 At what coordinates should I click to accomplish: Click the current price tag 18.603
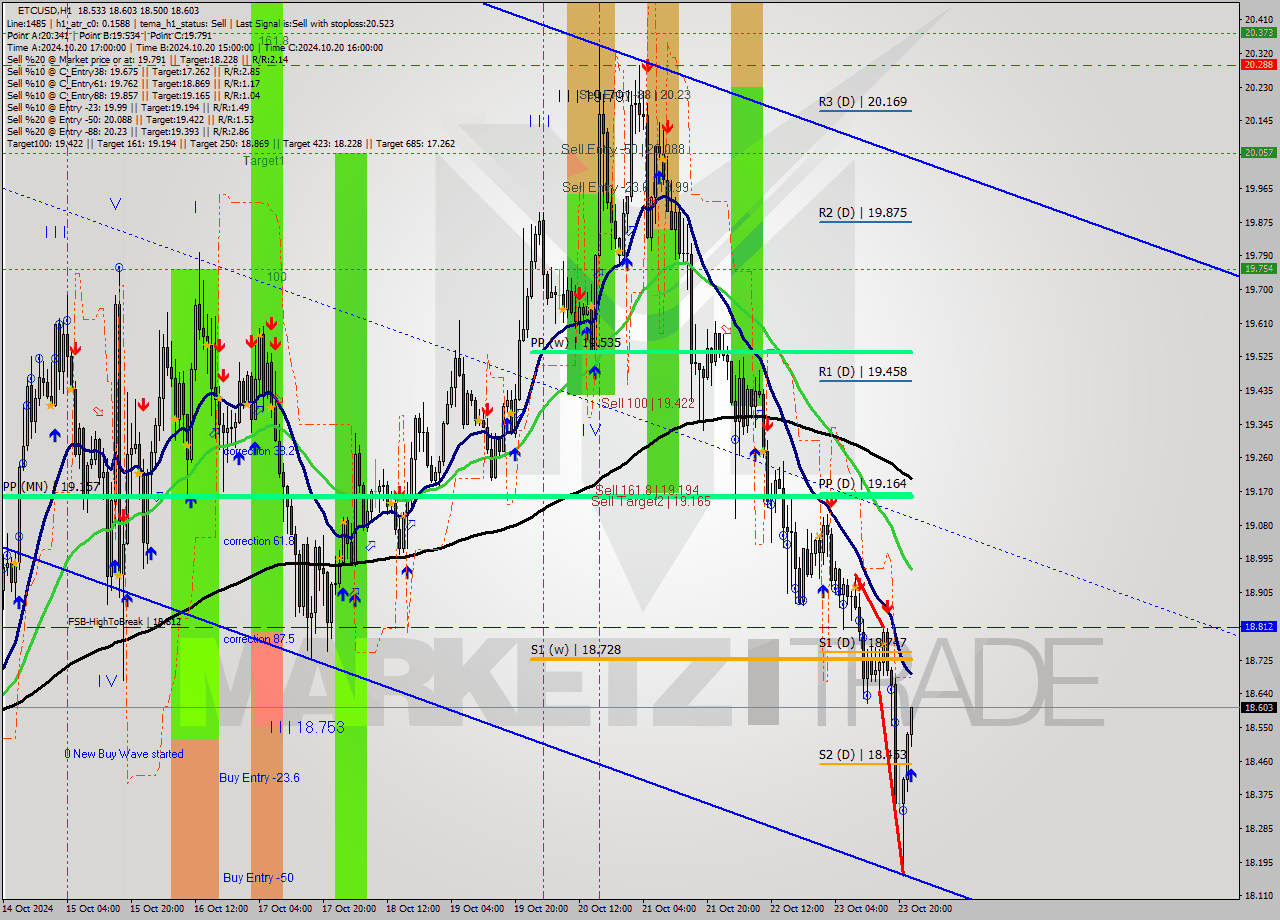1258,707
